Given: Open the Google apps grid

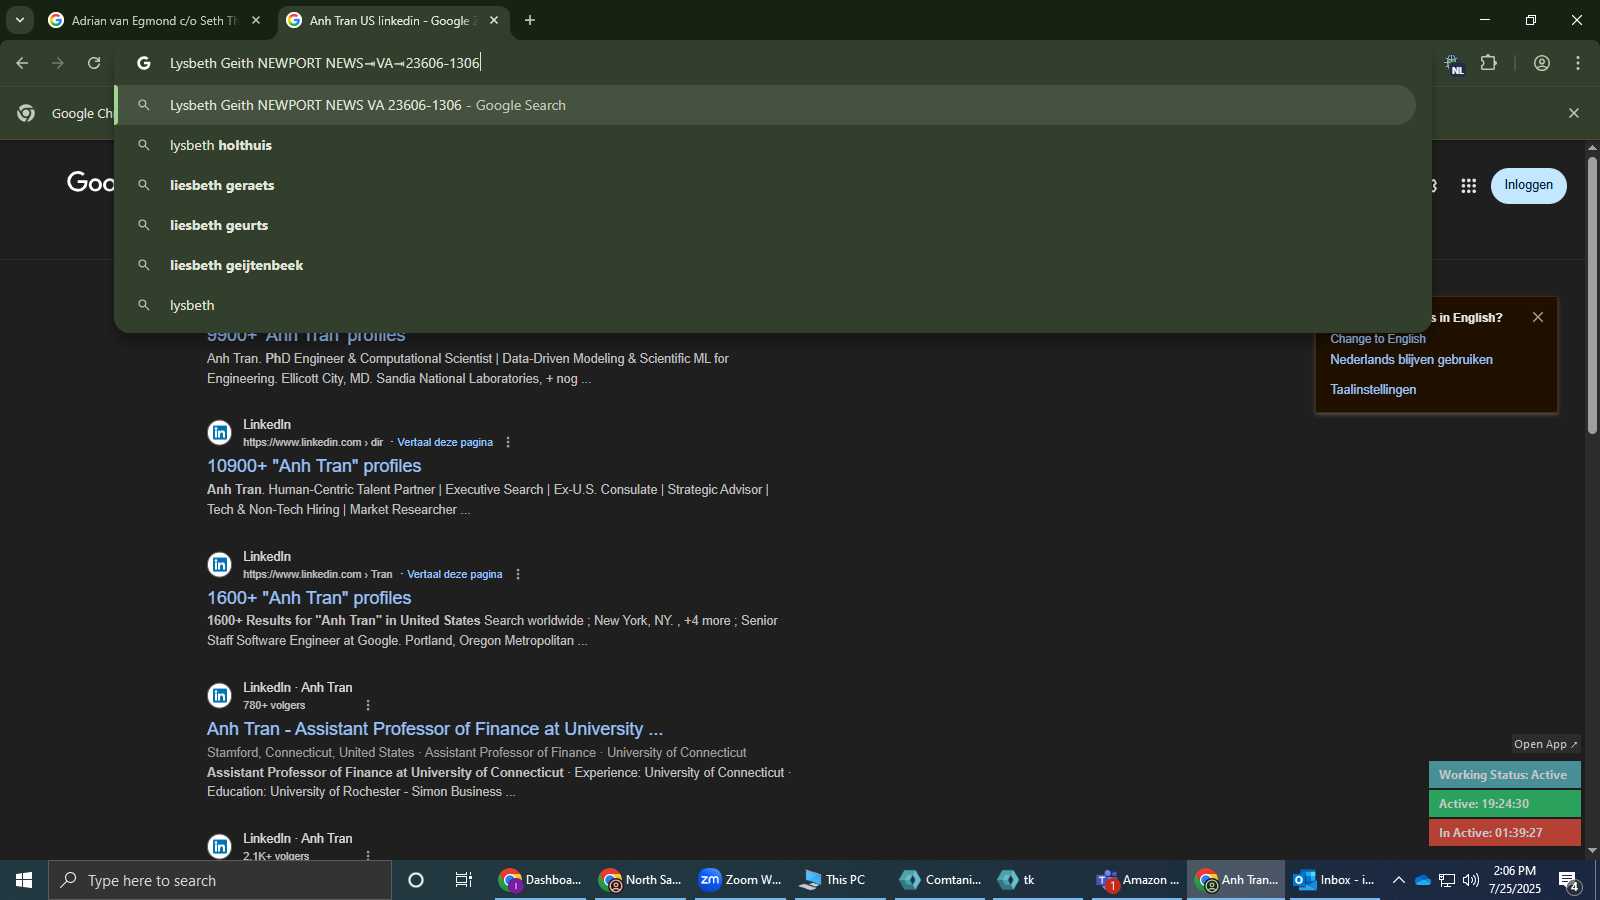Looking at the screenshot, I should pyautogui.click(x=1469, y=186).
